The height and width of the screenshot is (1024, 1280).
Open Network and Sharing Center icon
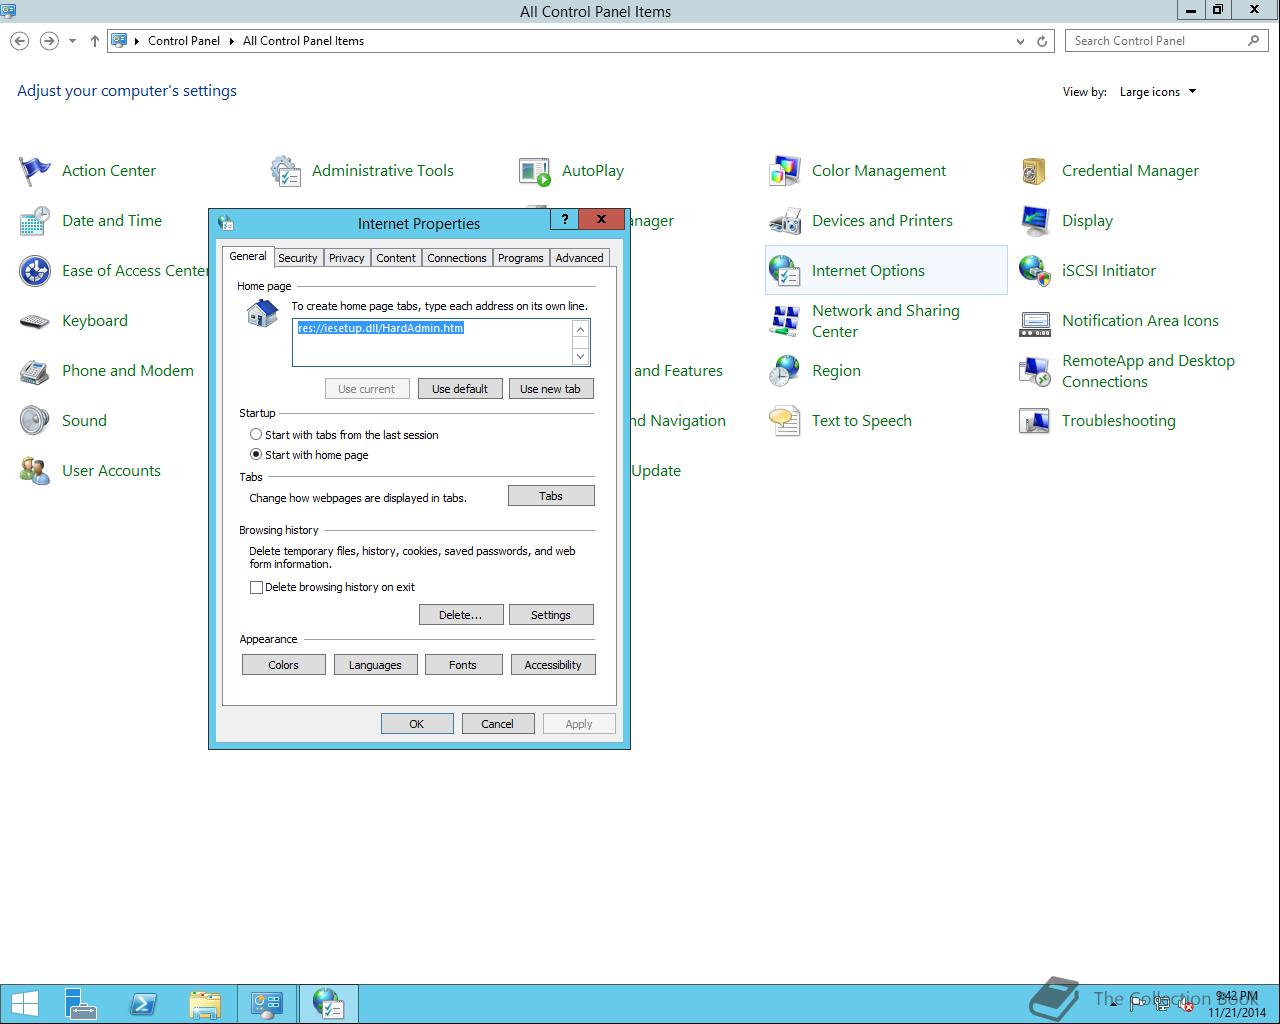(785, 321)
